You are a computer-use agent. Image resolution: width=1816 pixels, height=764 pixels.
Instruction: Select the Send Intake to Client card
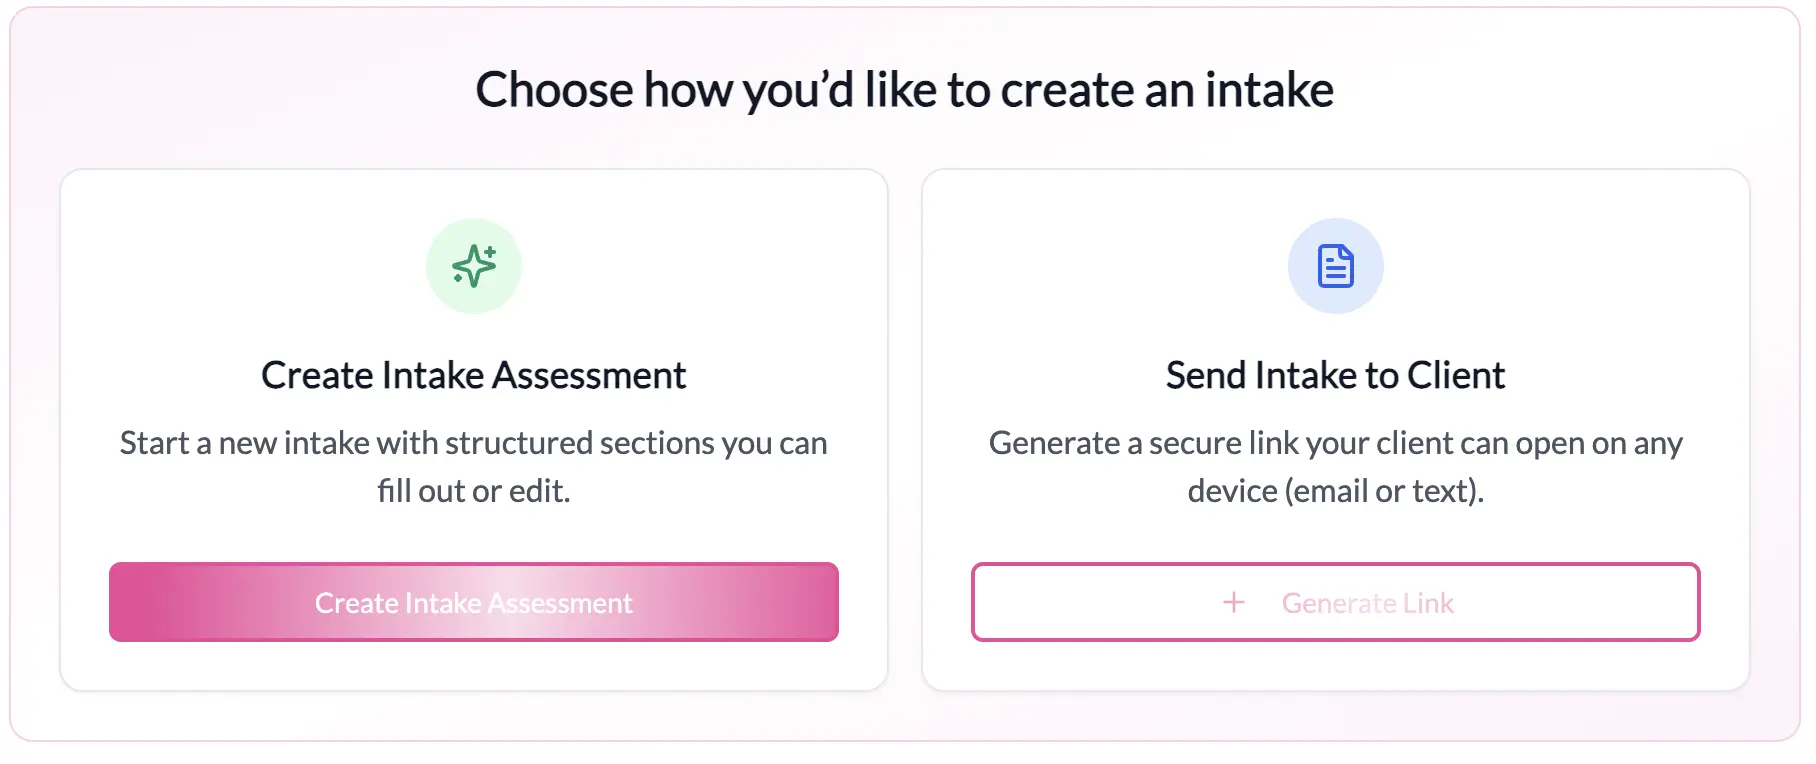tap(1335, 428)
